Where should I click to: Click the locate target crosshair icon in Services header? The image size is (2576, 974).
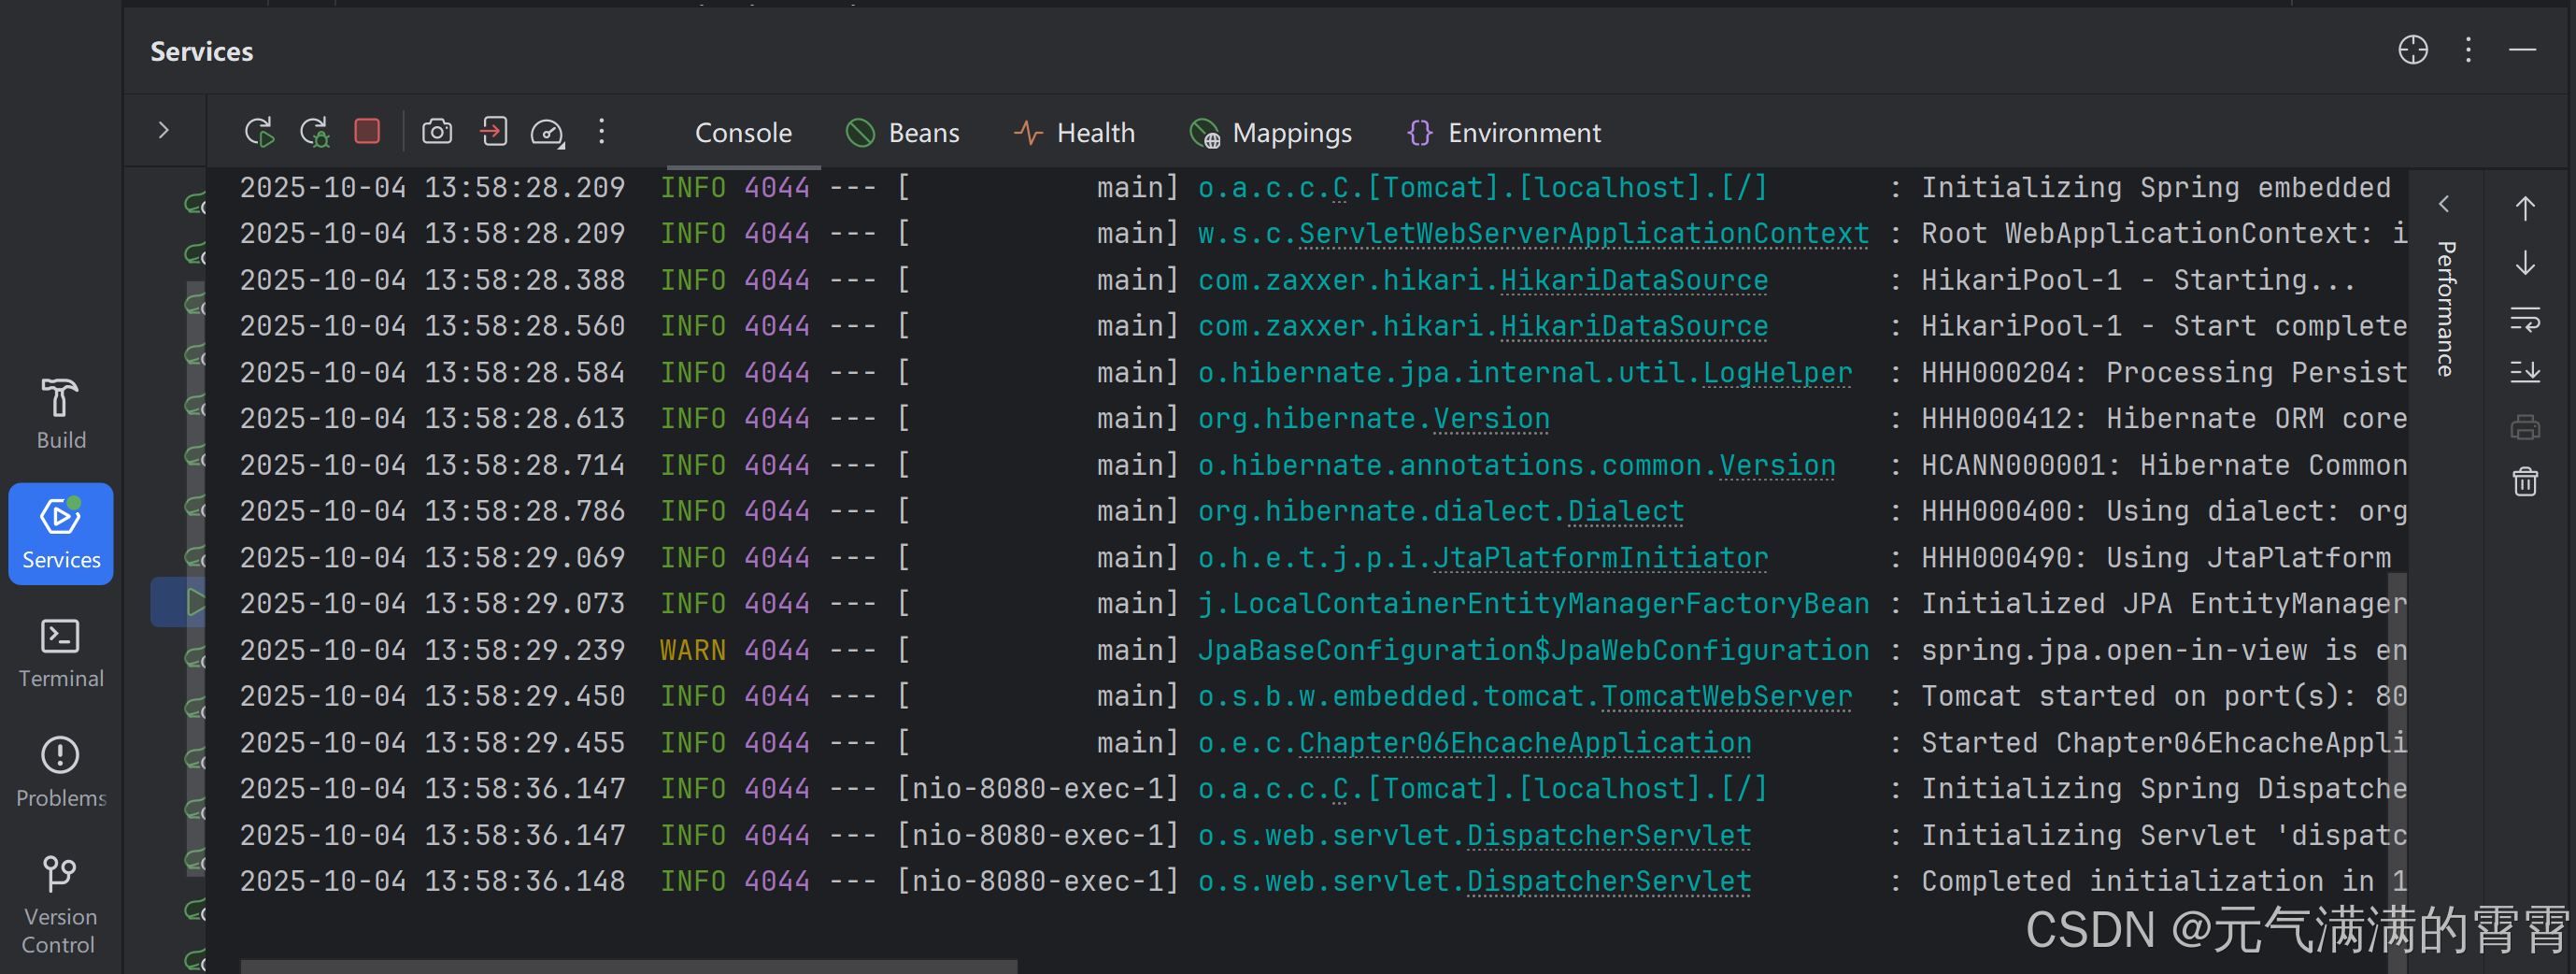(2412, 50)
